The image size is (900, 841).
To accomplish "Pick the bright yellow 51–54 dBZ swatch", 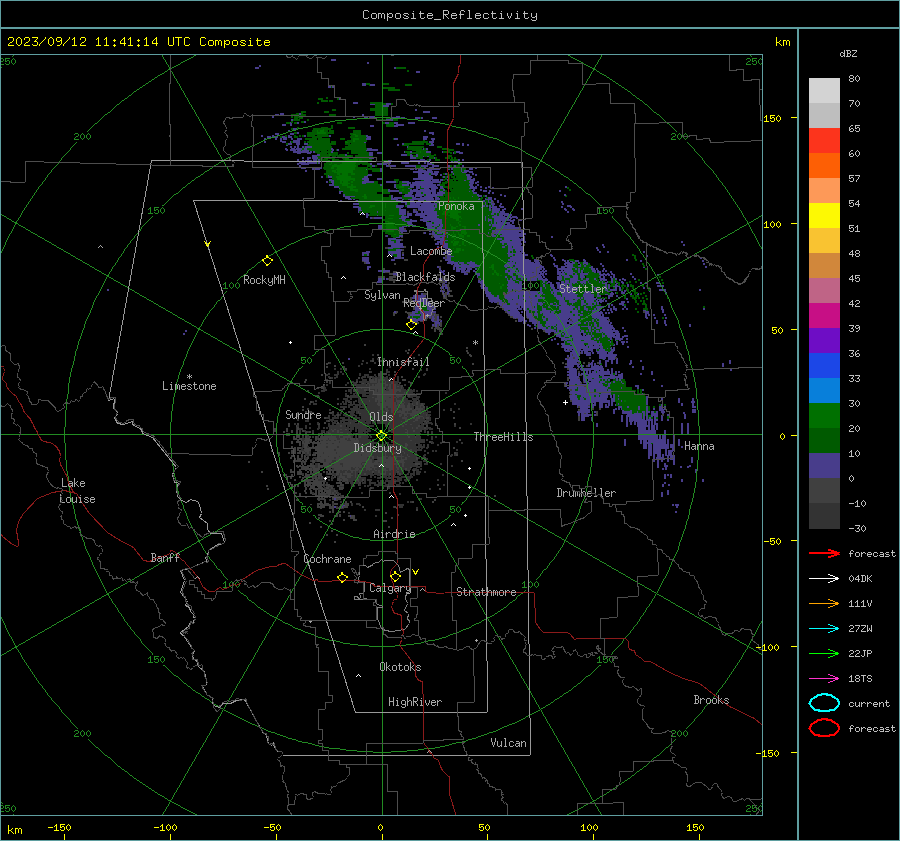I will click(x=824, y=216).
